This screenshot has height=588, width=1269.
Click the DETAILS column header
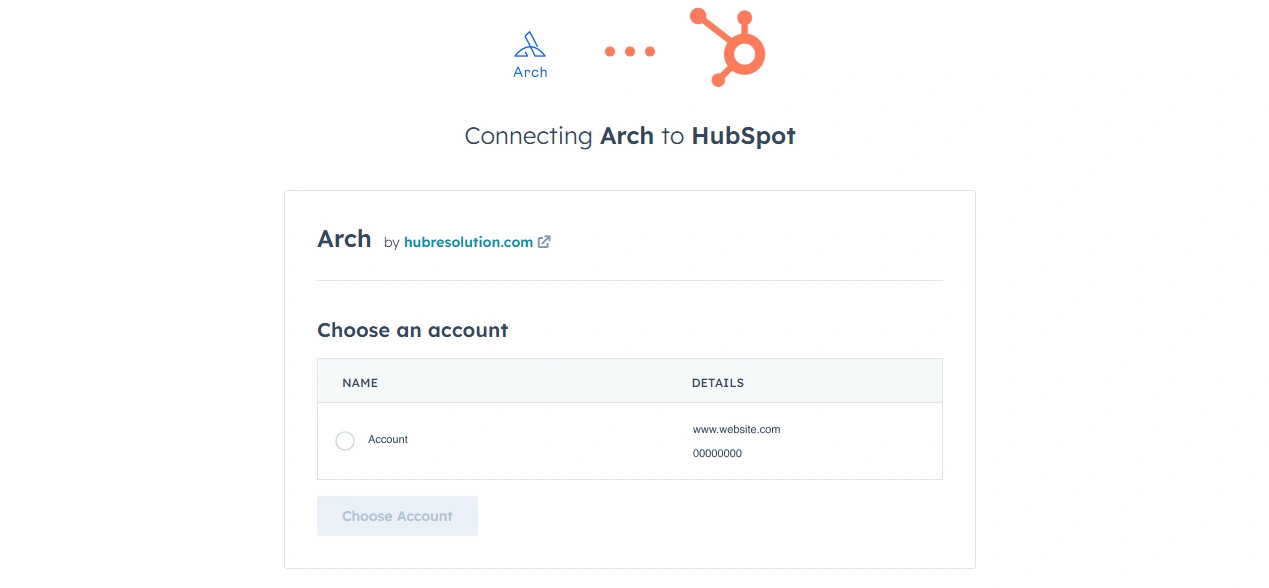point(718,383)
